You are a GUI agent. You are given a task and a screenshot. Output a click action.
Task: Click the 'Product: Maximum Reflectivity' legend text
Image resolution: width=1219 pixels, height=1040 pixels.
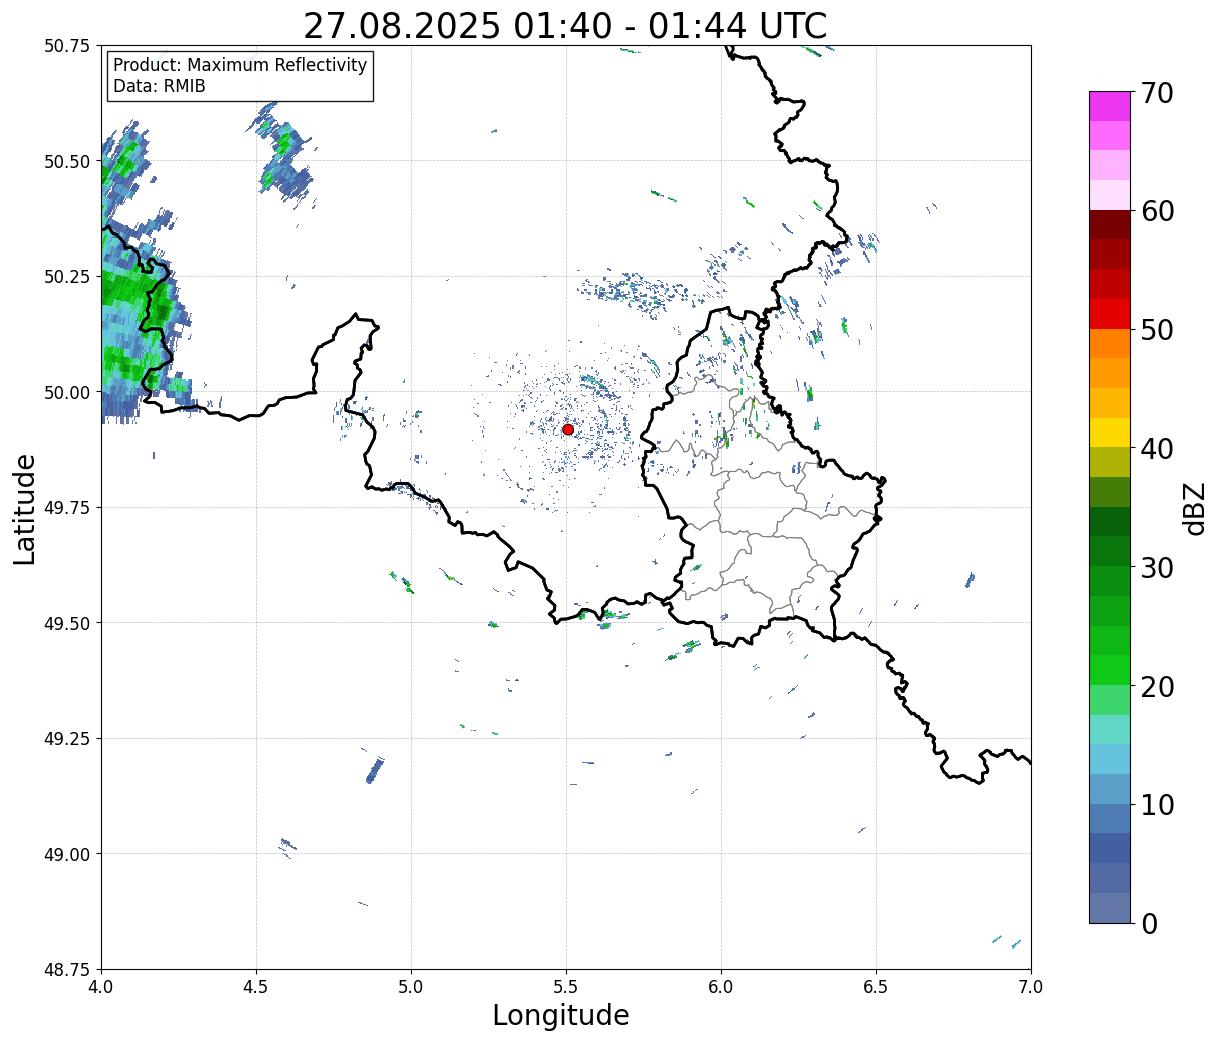point(240,65)
